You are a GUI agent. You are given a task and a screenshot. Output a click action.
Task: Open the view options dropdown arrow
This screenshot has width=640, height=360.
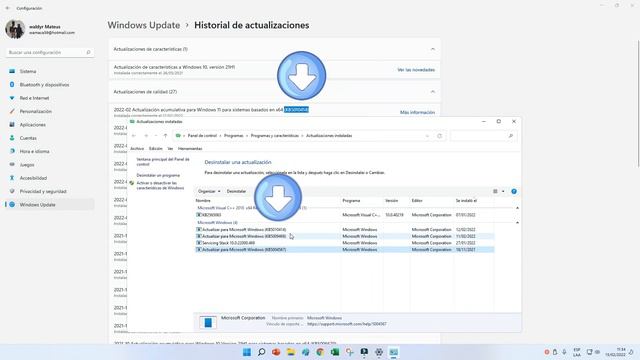click(503, 191)
